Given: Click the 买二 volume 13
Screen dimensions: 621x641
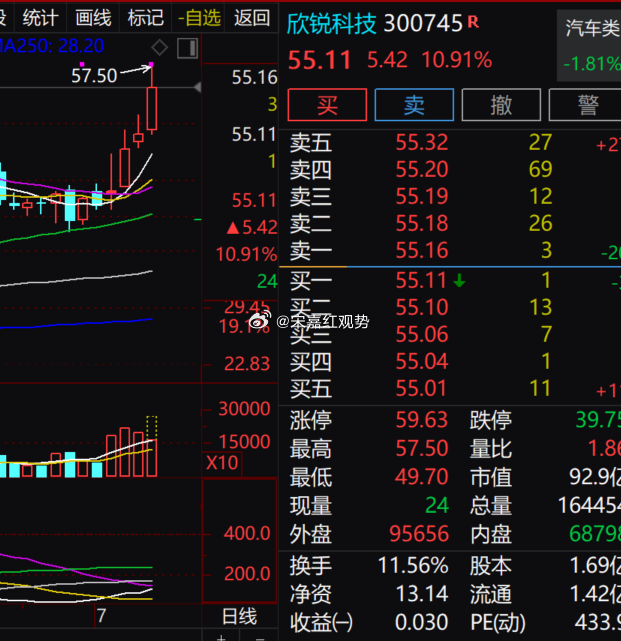Looking at the screenshot, I should pyautogui.click(x=540, y=307).
